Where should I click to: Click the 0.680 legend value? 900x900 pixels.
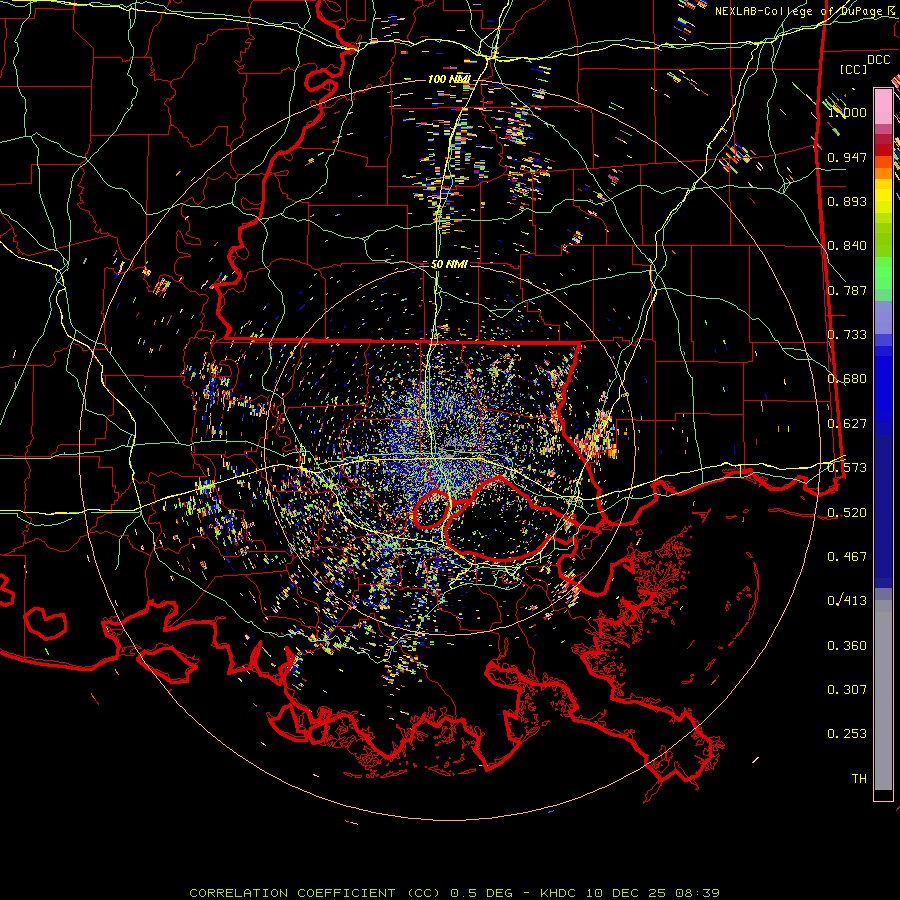(x=847, y=379)
